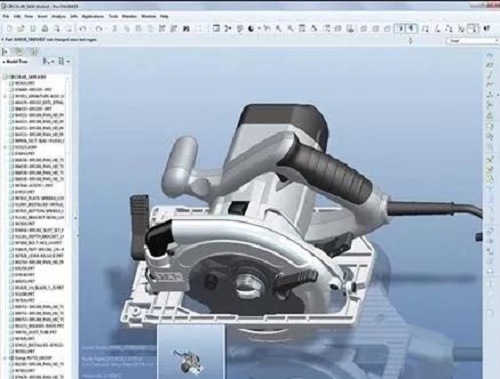Screen dimensions: 500x379
Task: Open the Model Tree Settings dropdown
Action: [64, 61]
